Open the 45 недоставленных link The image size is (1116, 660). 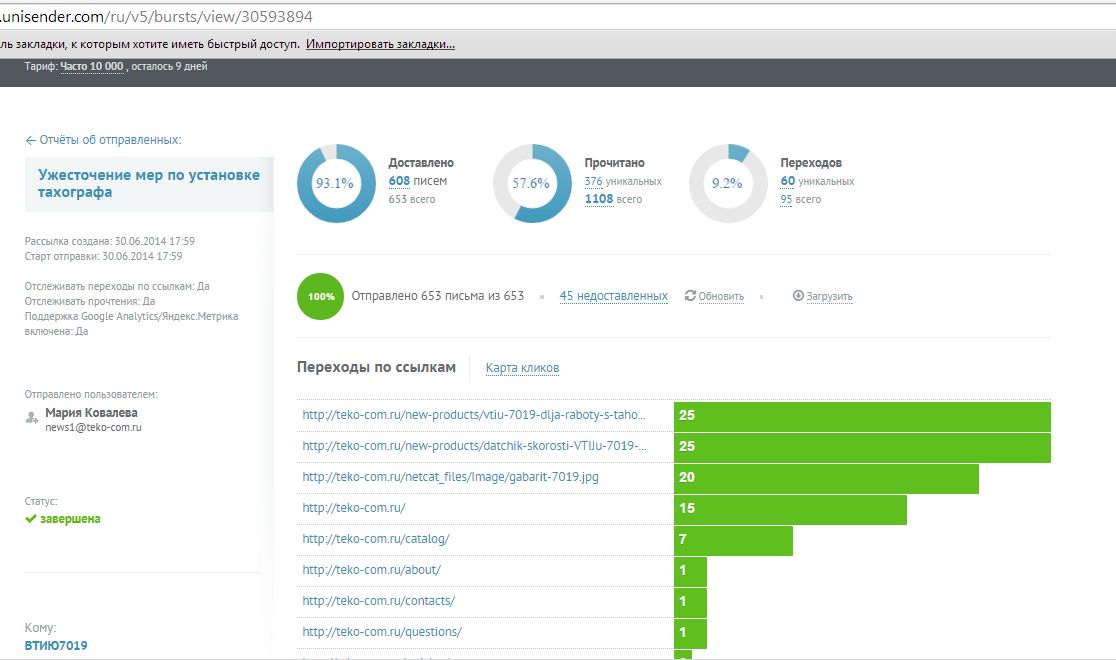point(614,296)
